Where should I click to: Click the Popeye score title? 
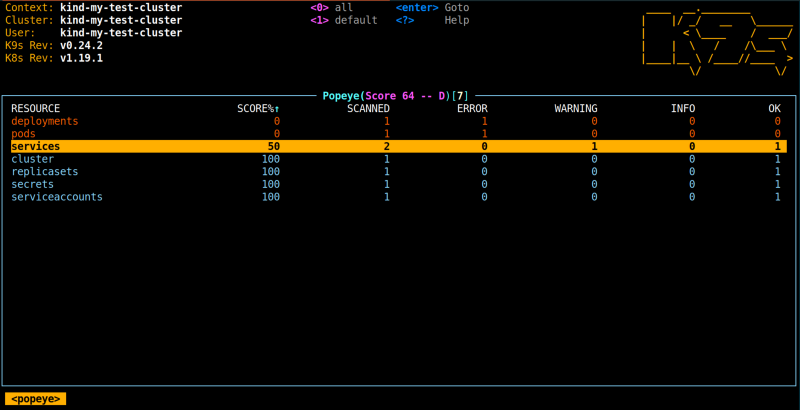coord(395,95)
